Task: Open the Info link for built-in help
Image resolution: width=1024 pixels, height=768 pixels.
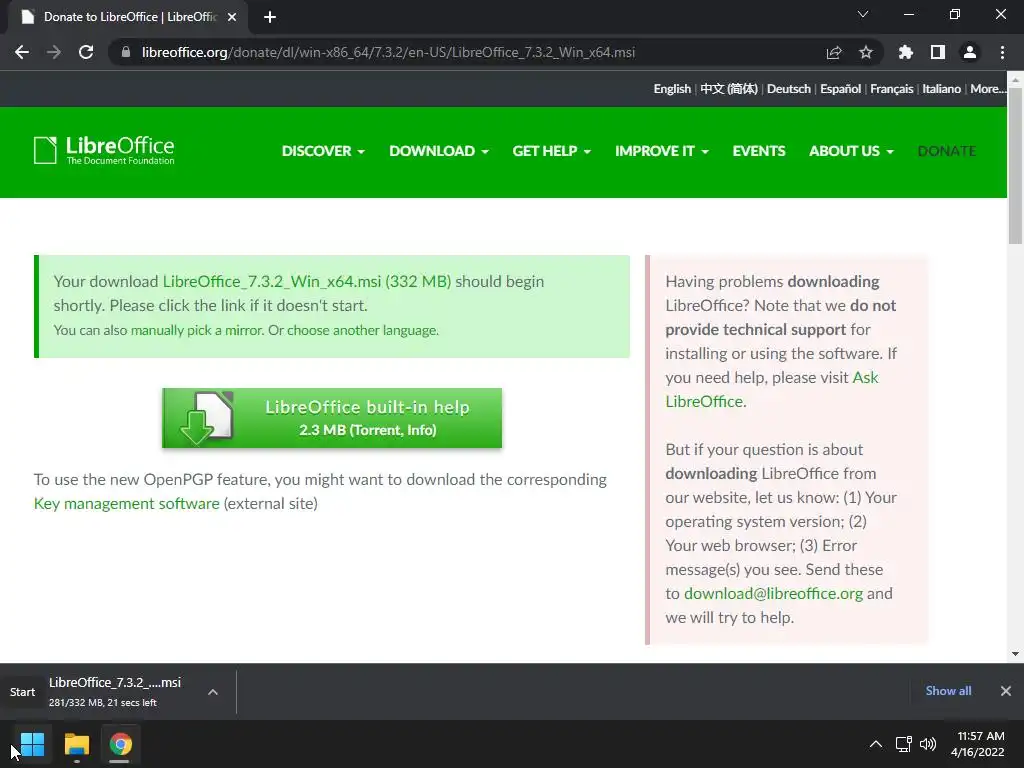Action: [x=420, y=430]
